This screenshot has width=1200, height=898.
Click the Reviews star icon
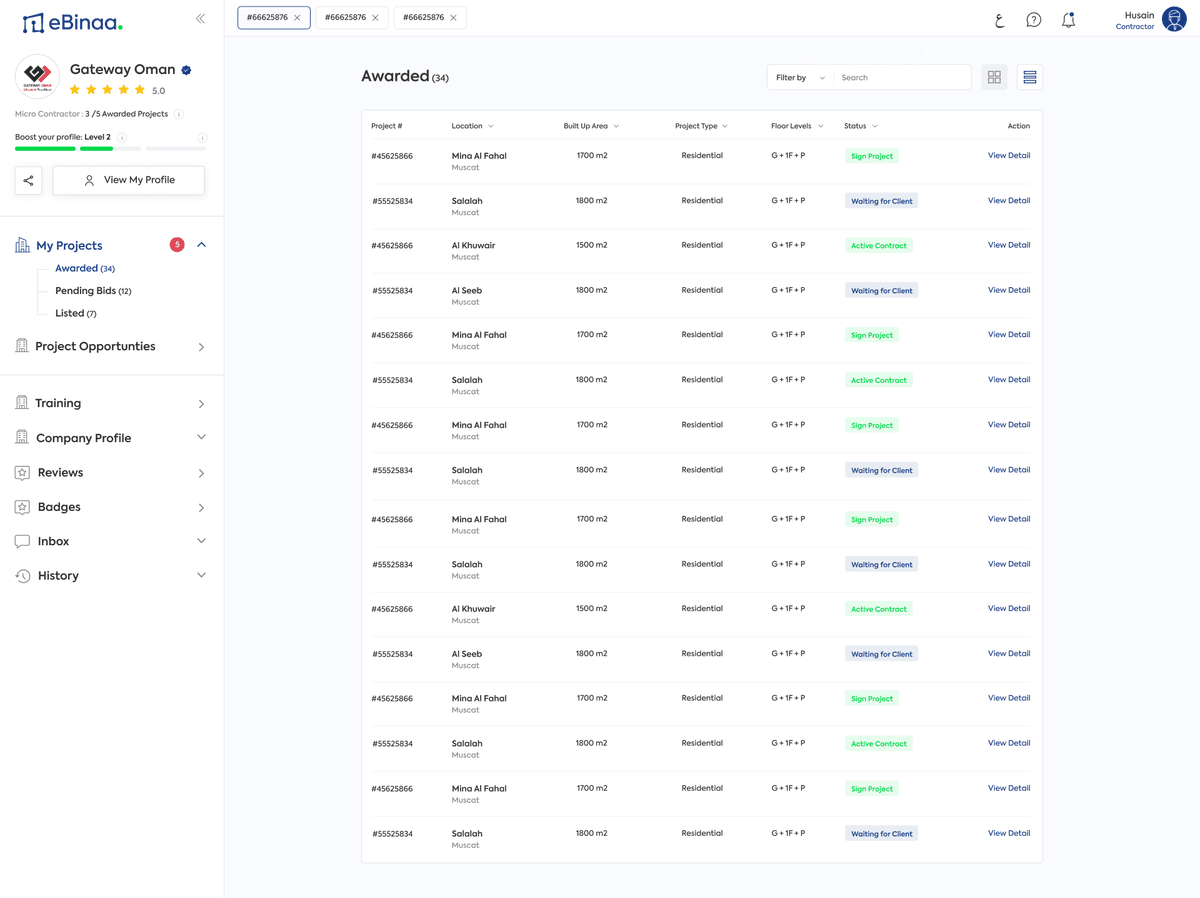(22, 473)
